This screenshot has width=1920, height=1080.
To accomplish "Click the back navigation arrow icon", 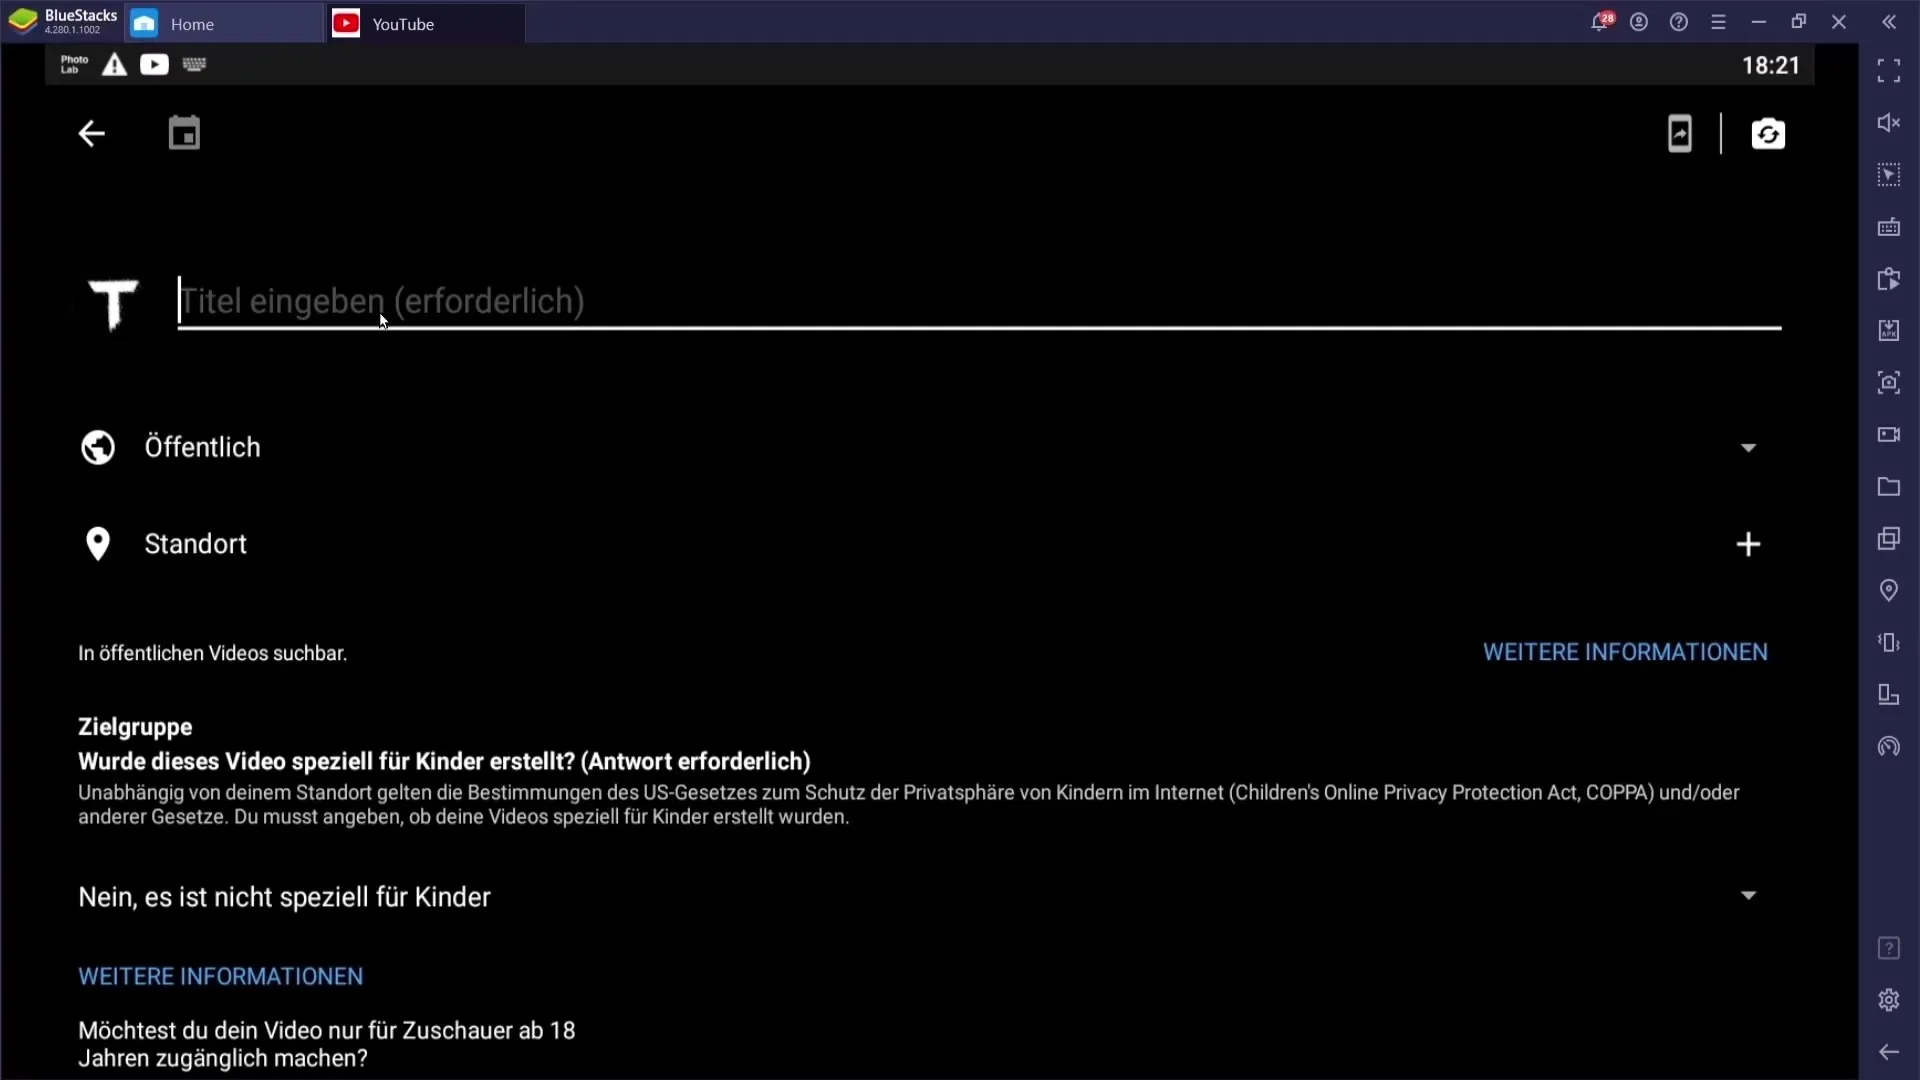I will [91, 133].
